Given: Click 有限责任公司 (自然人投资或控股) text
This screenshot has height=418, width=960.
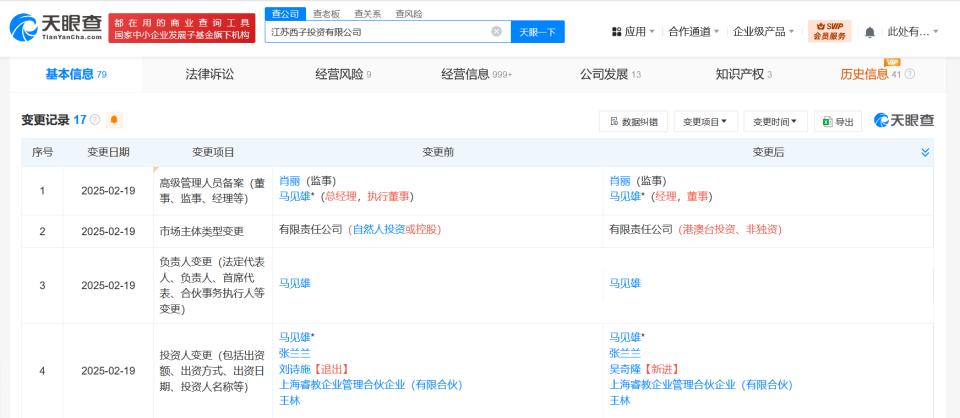Looking at the screenshot, I should (360, 230).
